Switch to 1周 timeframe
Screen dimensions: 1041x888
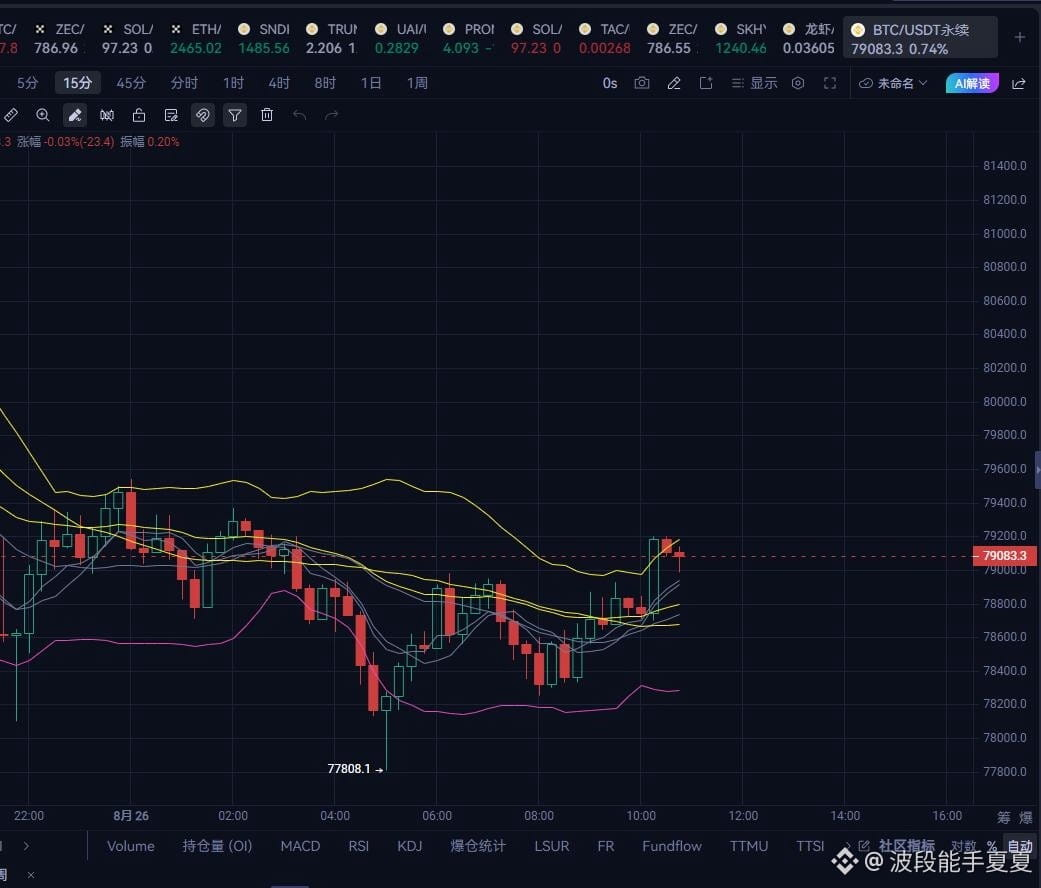pyautogui.click(x=417, y=83)
